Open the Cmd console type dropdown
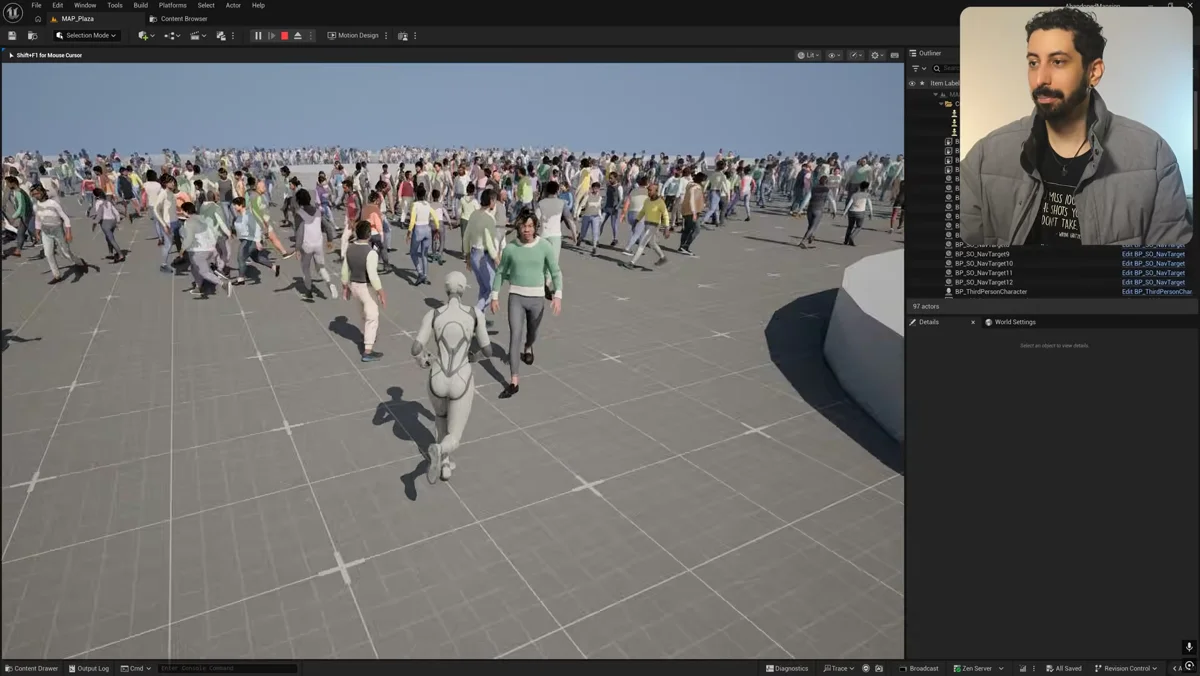Screen dimensions: 1200x676 (135, 668)
